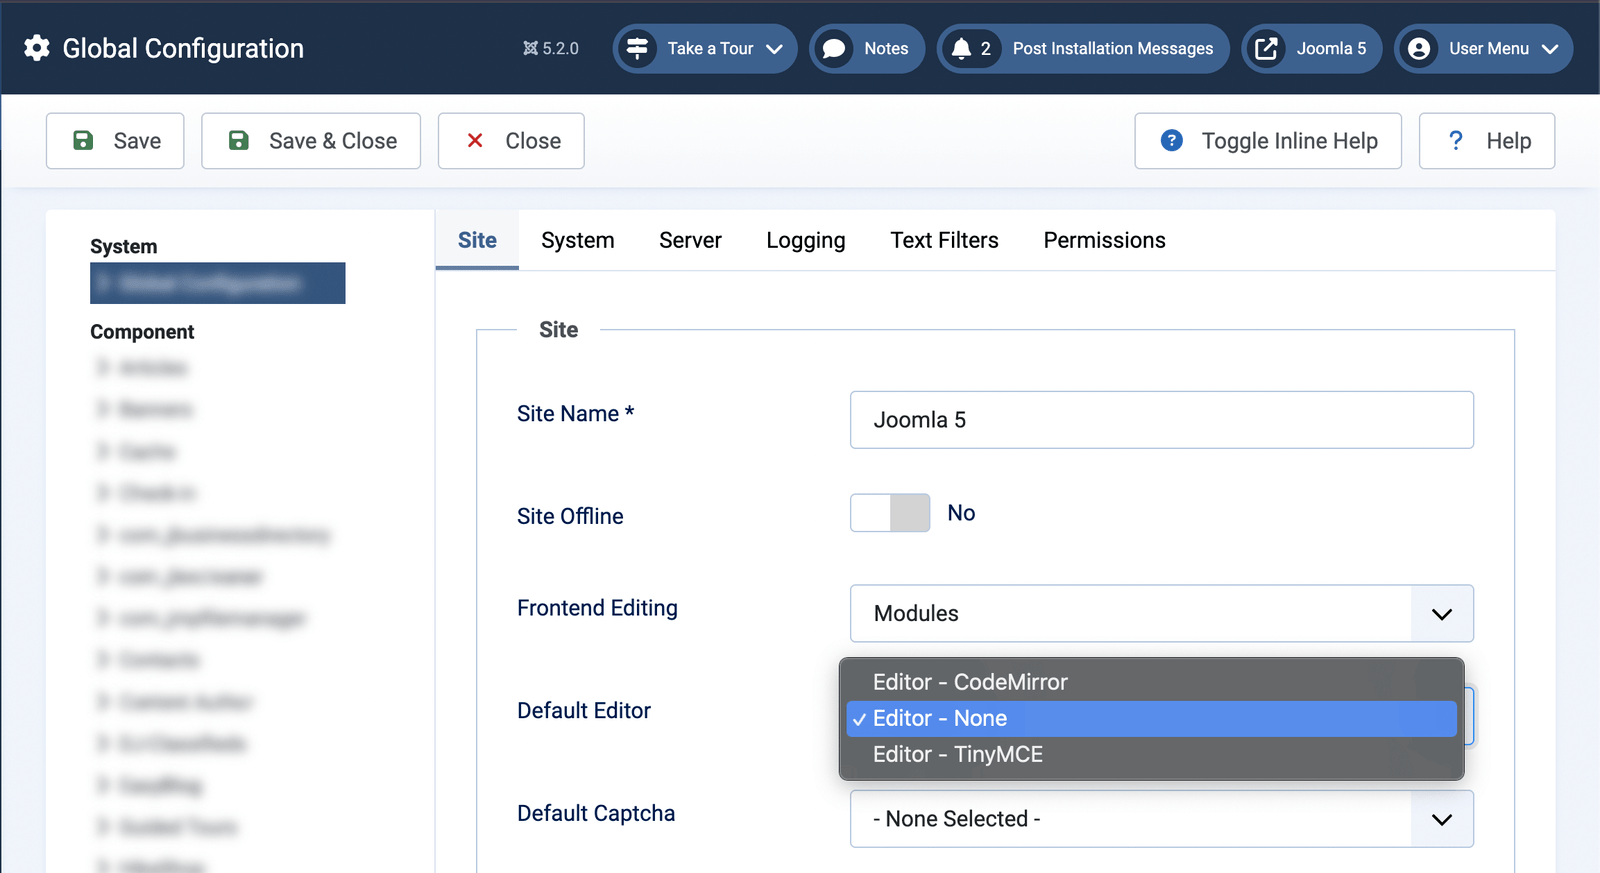
Task: Switch to the System tab
Action: click(x=578, y=240)
